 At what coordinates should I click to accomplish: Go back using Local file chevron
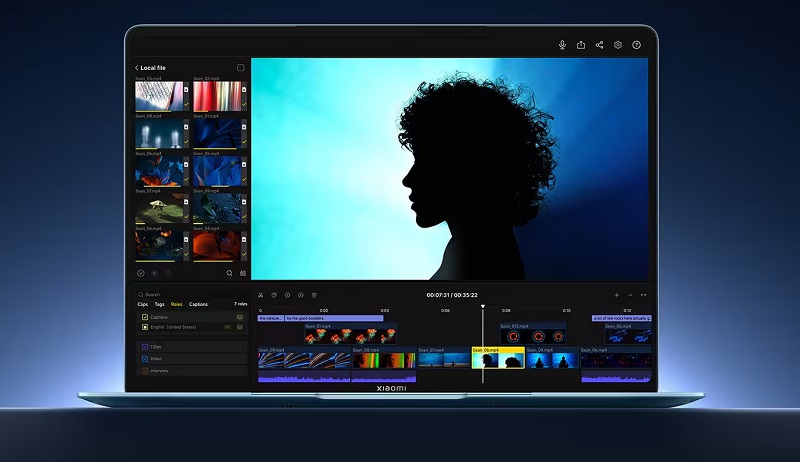point(137,68)
